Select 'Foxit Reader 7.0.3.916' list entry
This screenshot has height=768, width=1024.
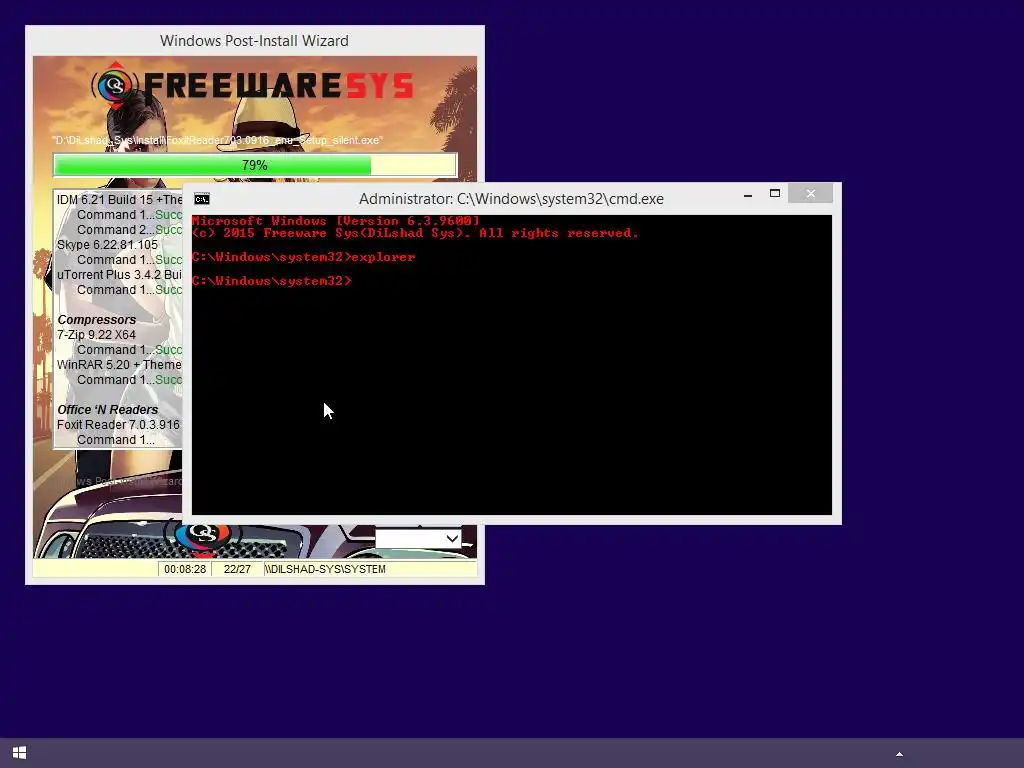tap(118, 425)
